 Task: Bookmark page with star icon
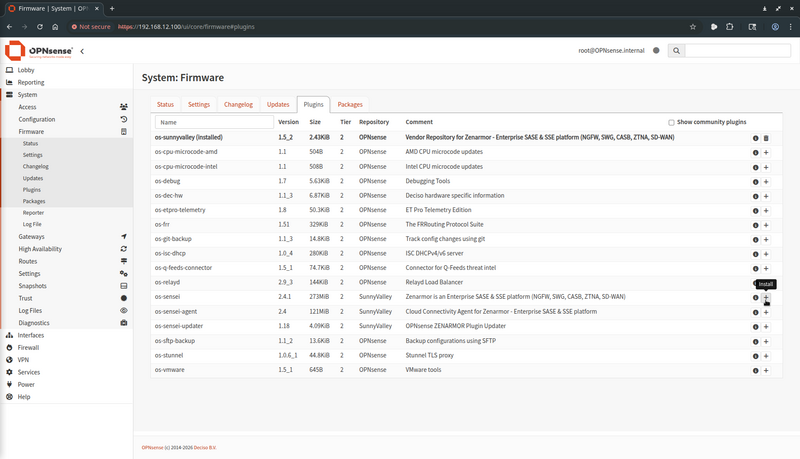tap(693, 27)
